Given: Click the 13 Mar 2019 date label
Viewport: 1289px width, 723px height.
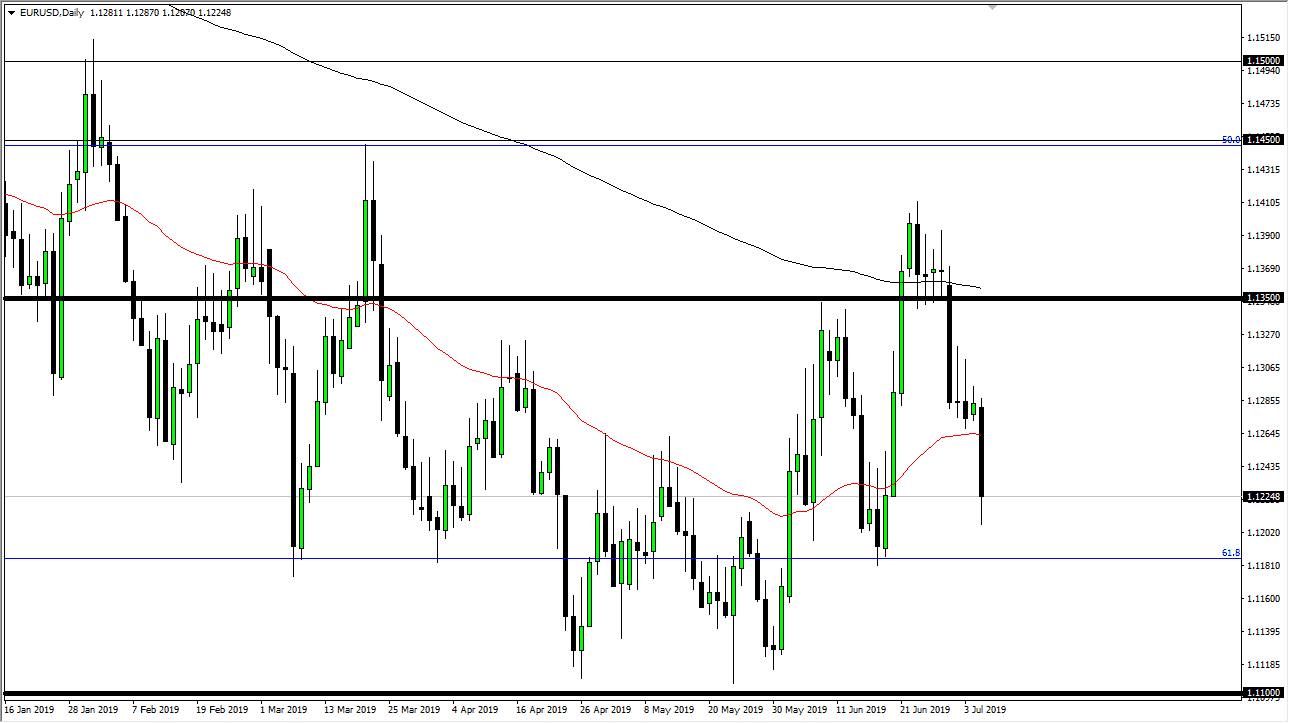Looking at the screenshot, I should [350, 711].
